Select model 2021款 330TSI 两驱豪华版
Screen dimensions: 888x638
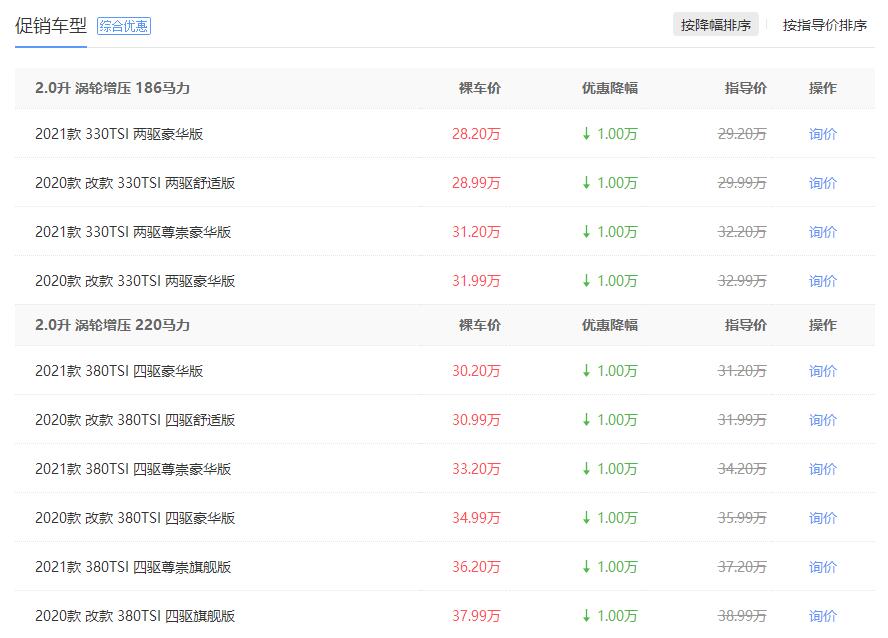[x=119, y=134]
